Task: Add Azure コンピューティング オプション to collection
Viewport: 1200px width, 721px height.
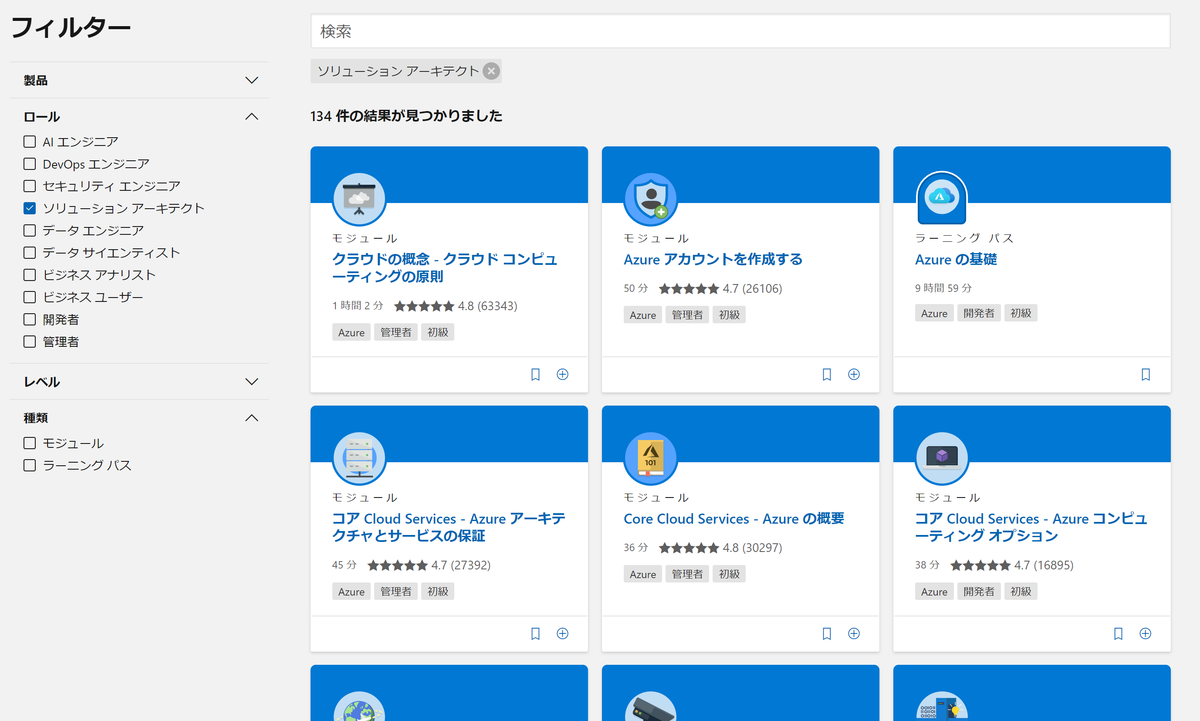Action: (x=1145, y=633)
